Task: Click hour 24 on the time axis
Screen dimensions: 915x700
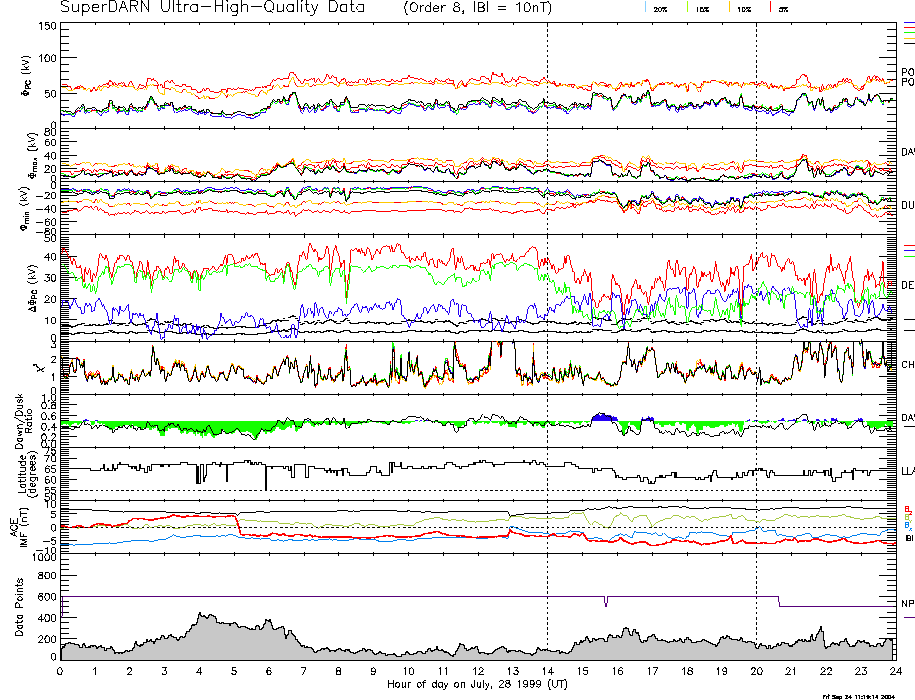Action: pos(894,672)
